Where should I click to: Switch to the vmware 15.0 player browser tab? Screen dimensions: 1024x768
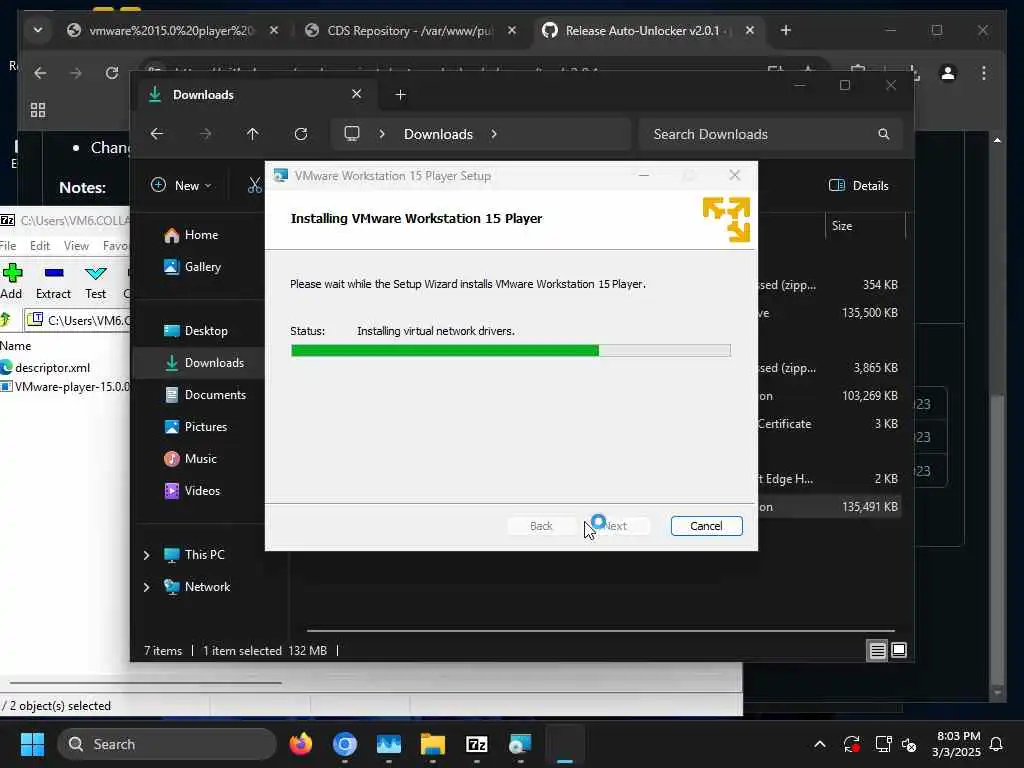click(x=172, y=31)
